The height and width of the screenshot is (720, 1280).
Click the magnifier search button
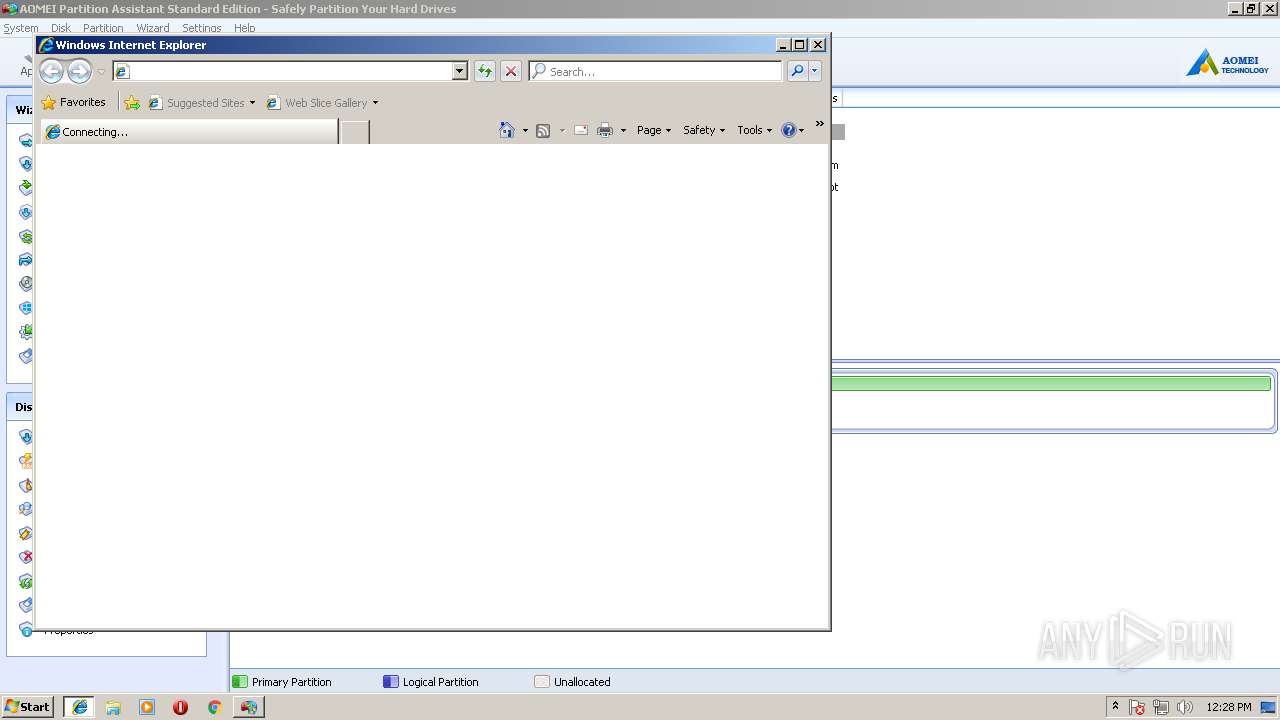click(797, 71)
